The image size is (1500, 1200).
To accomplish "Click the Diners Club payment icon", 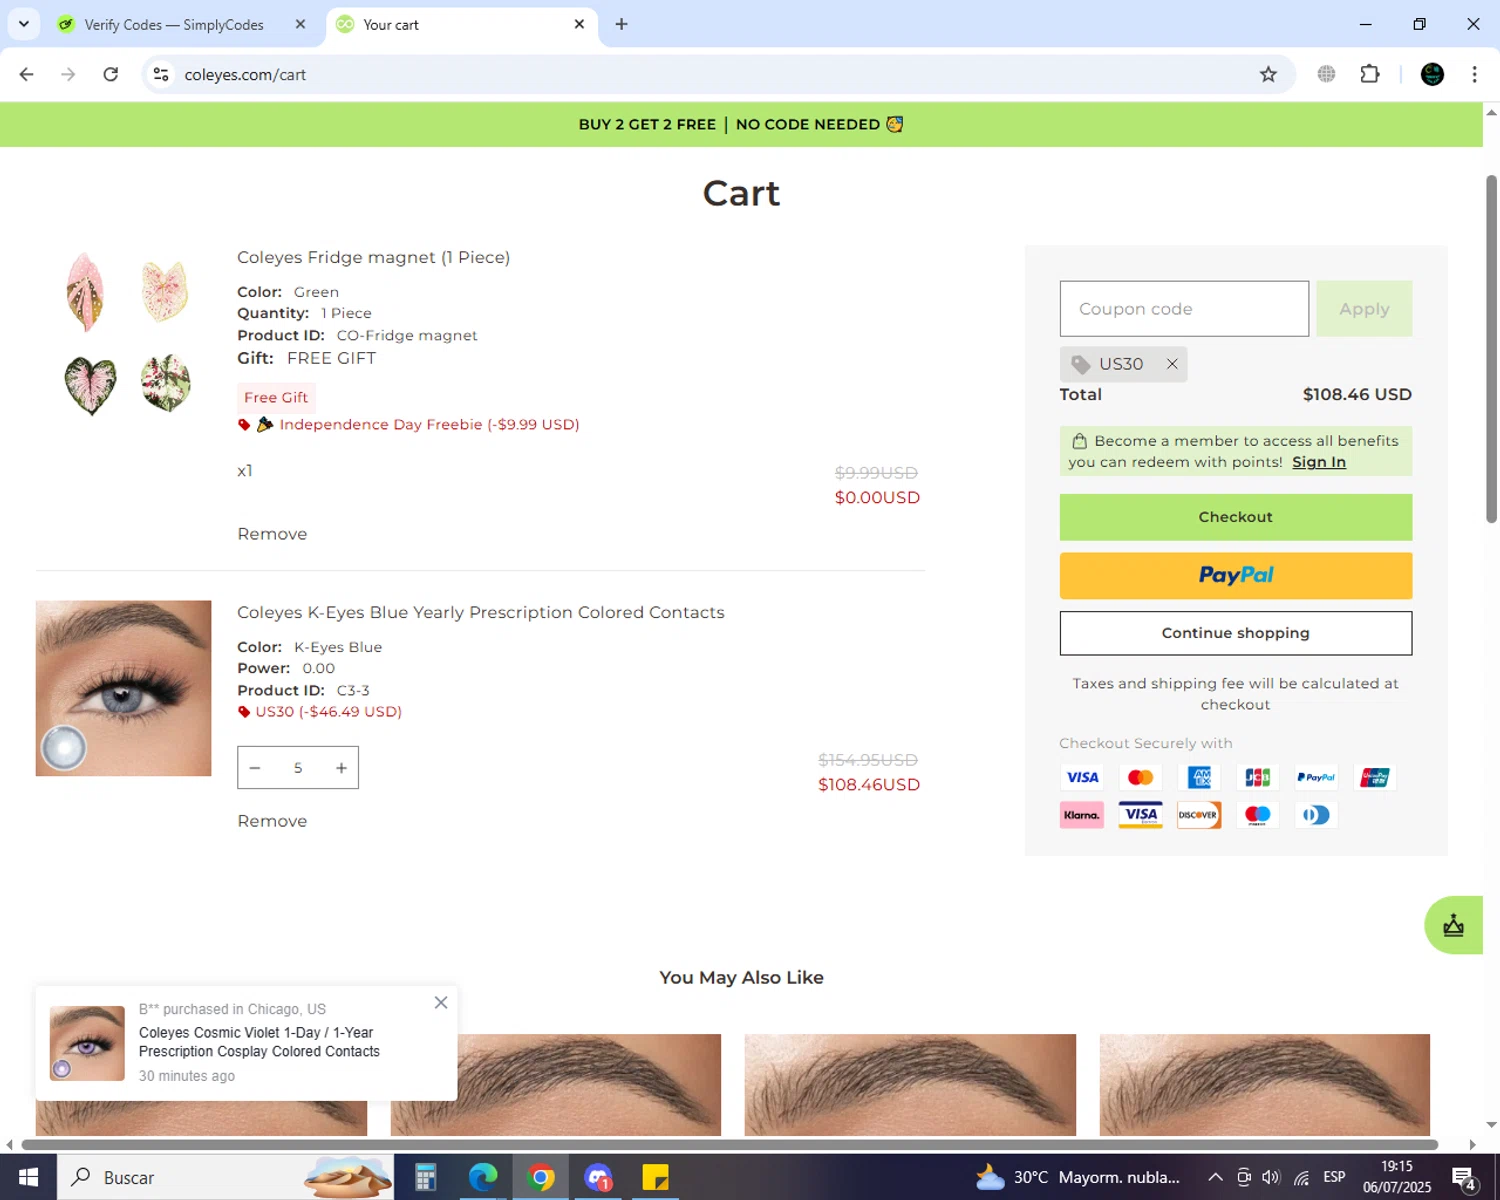I will 1316,815.
